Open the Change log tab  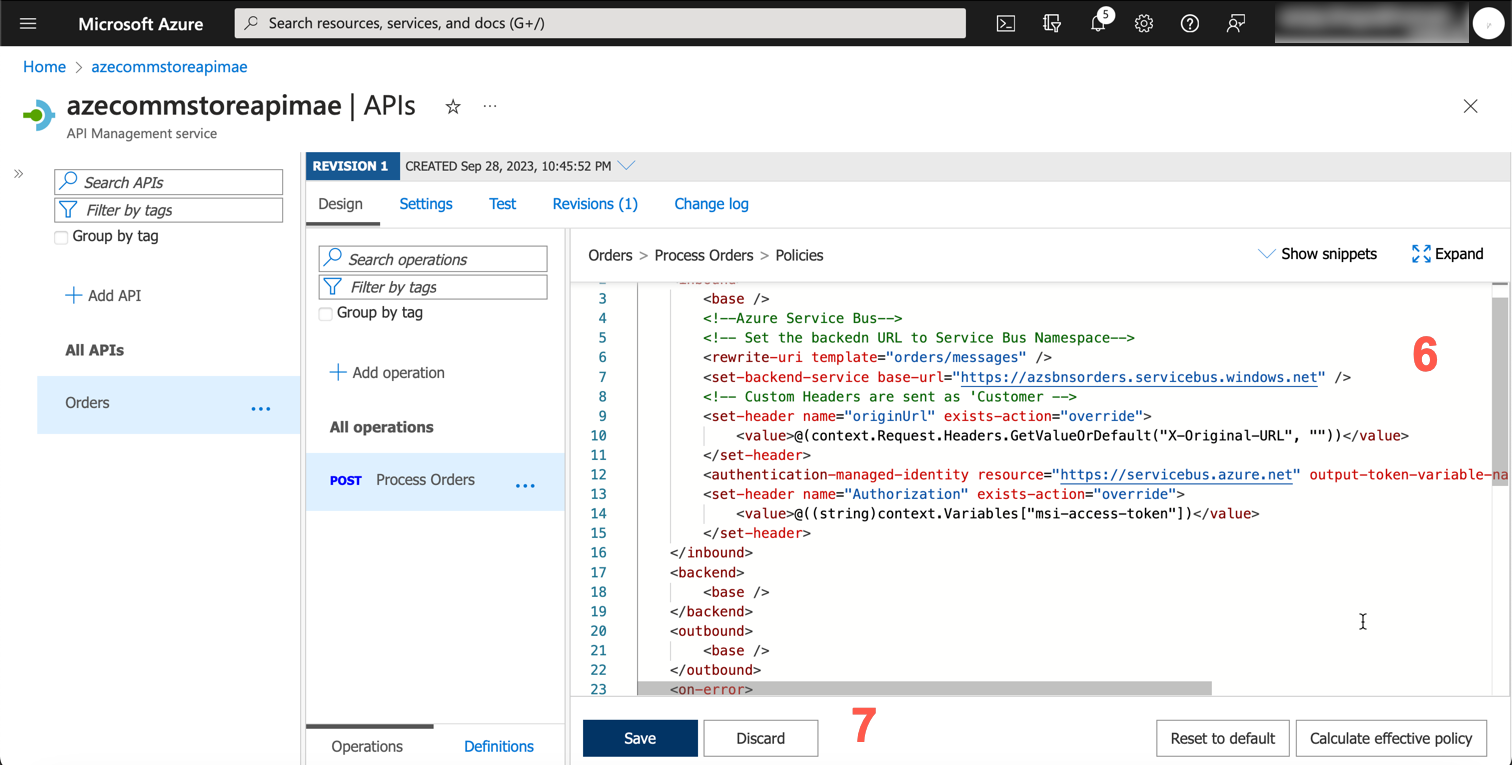711,204
